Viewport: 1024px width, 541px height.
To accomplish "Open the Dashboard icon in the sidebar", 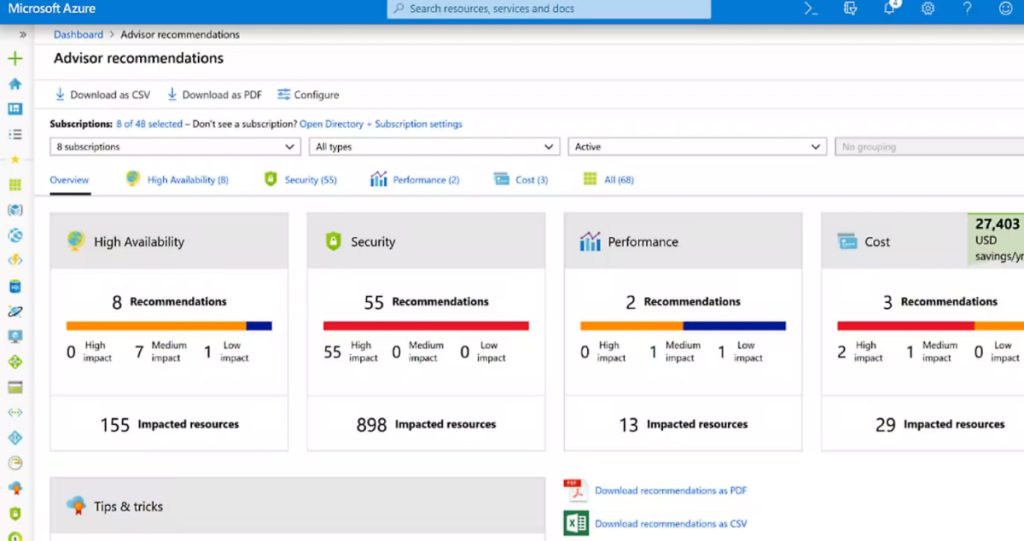I will click(15, 108).
